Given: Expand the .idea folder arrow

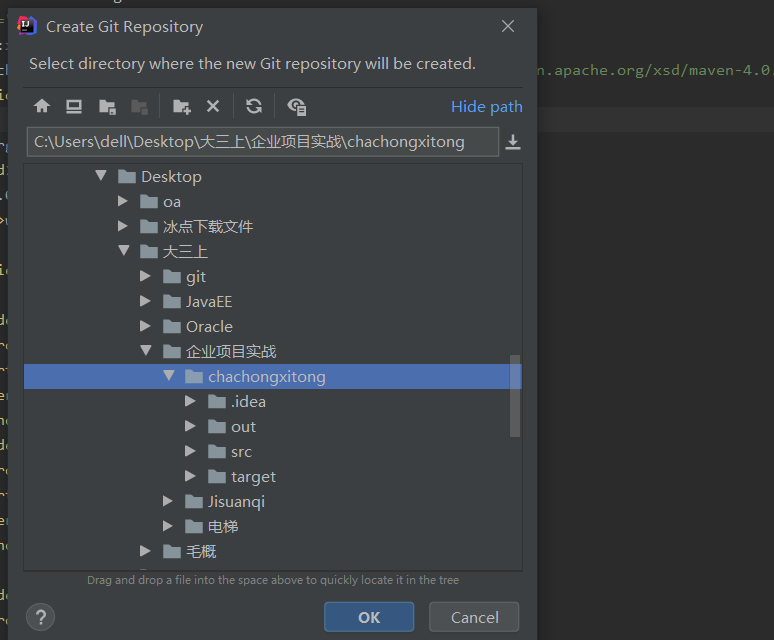Looking at the screenshot, I should coord(190,401).
